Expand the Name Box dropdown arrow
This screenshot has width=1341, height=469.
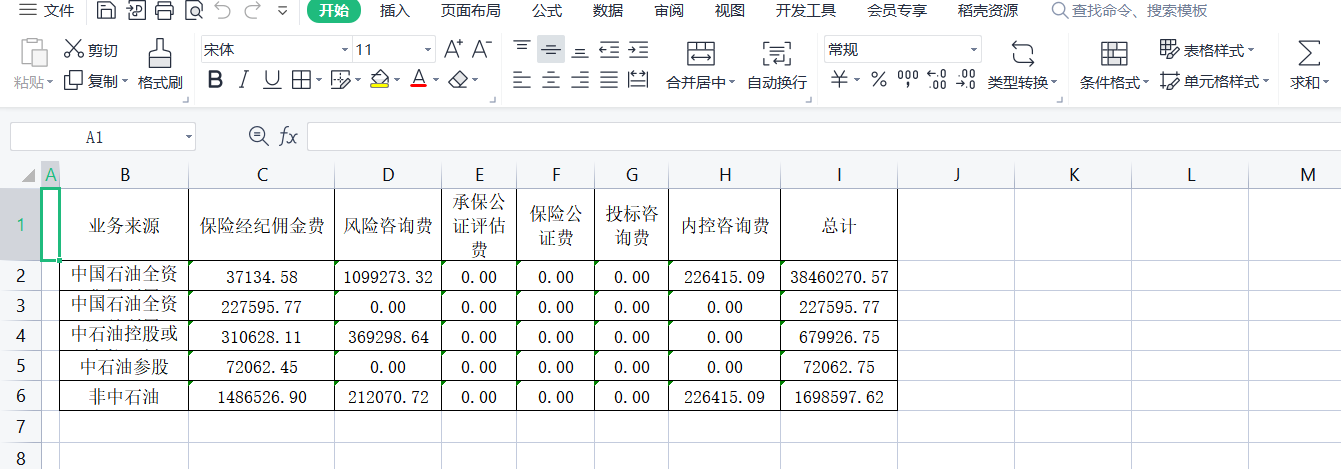(x=188, y=138)
